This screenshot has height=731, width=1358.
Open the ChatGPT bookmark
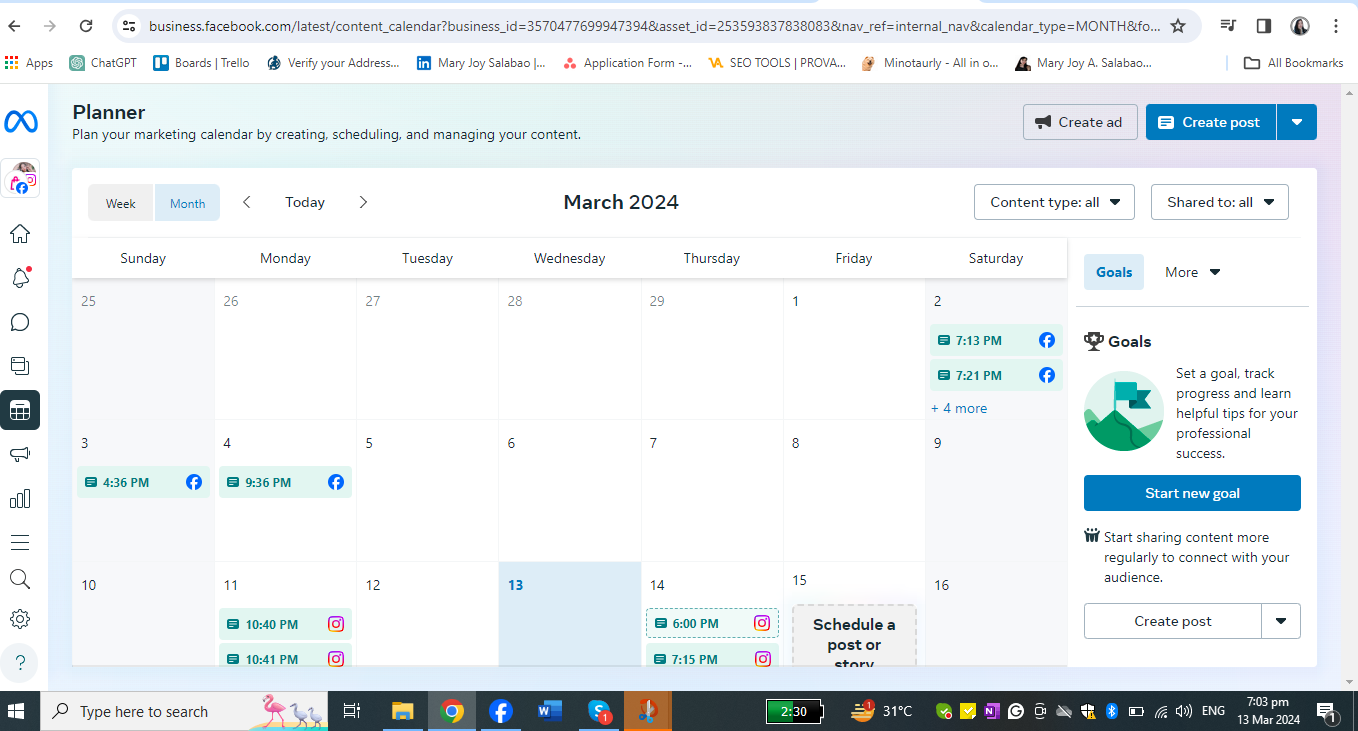click(x=103, y=62)
